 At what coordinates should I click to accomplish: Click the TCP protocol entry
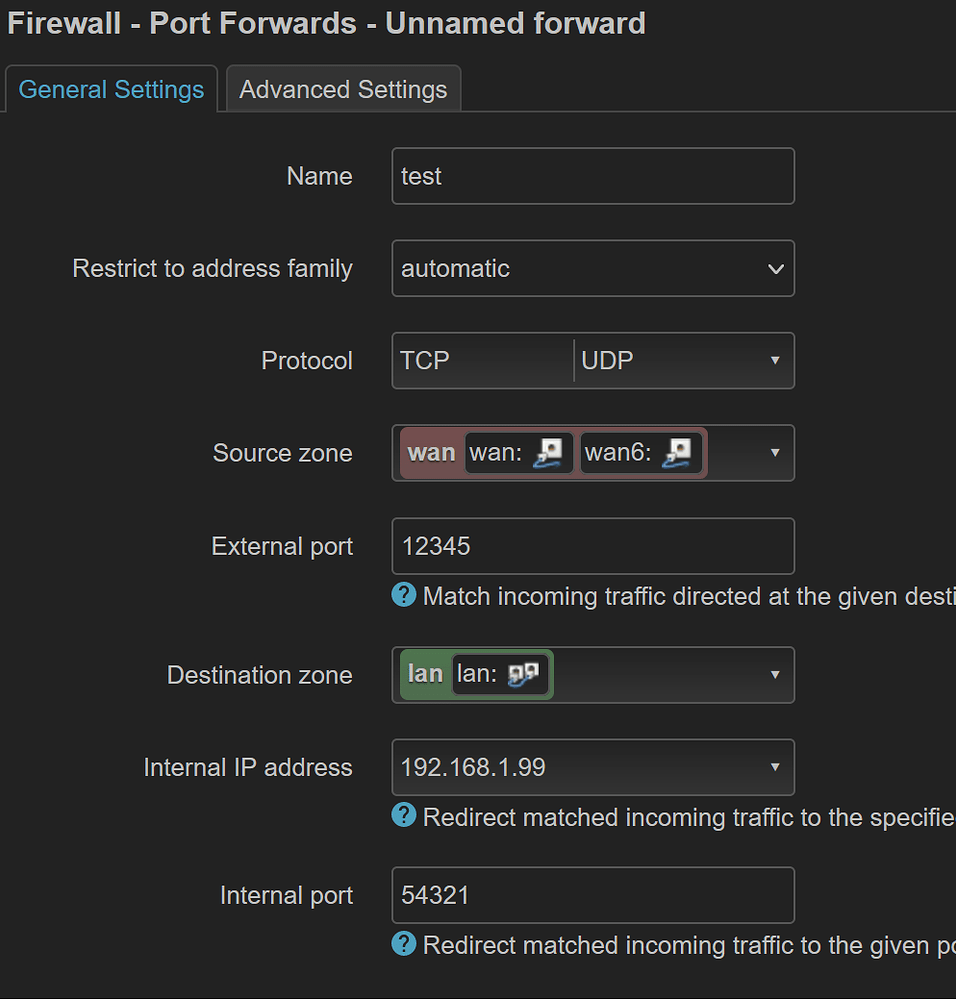425,360
